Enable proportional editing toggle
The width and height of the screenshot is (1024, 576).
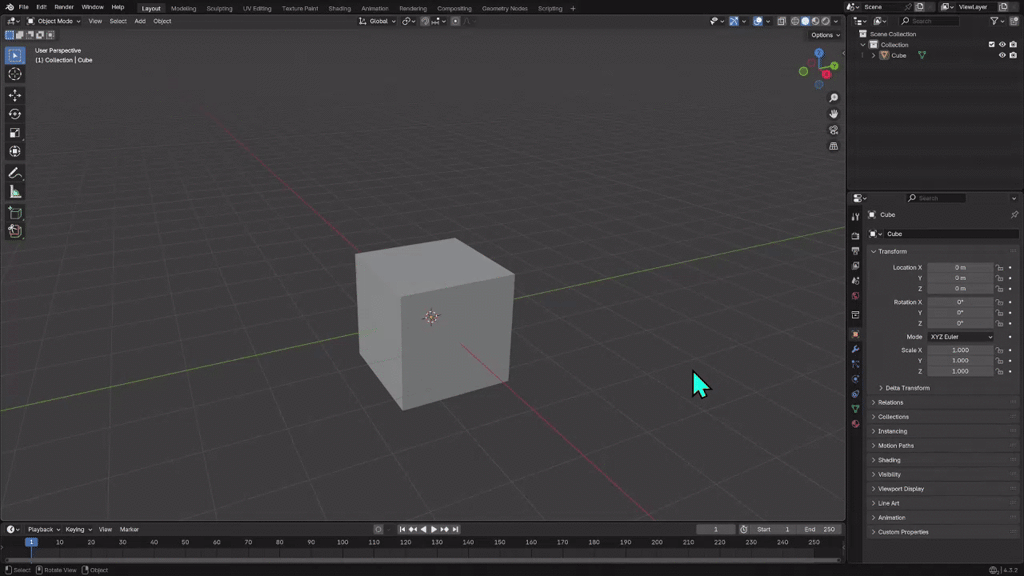456,21
